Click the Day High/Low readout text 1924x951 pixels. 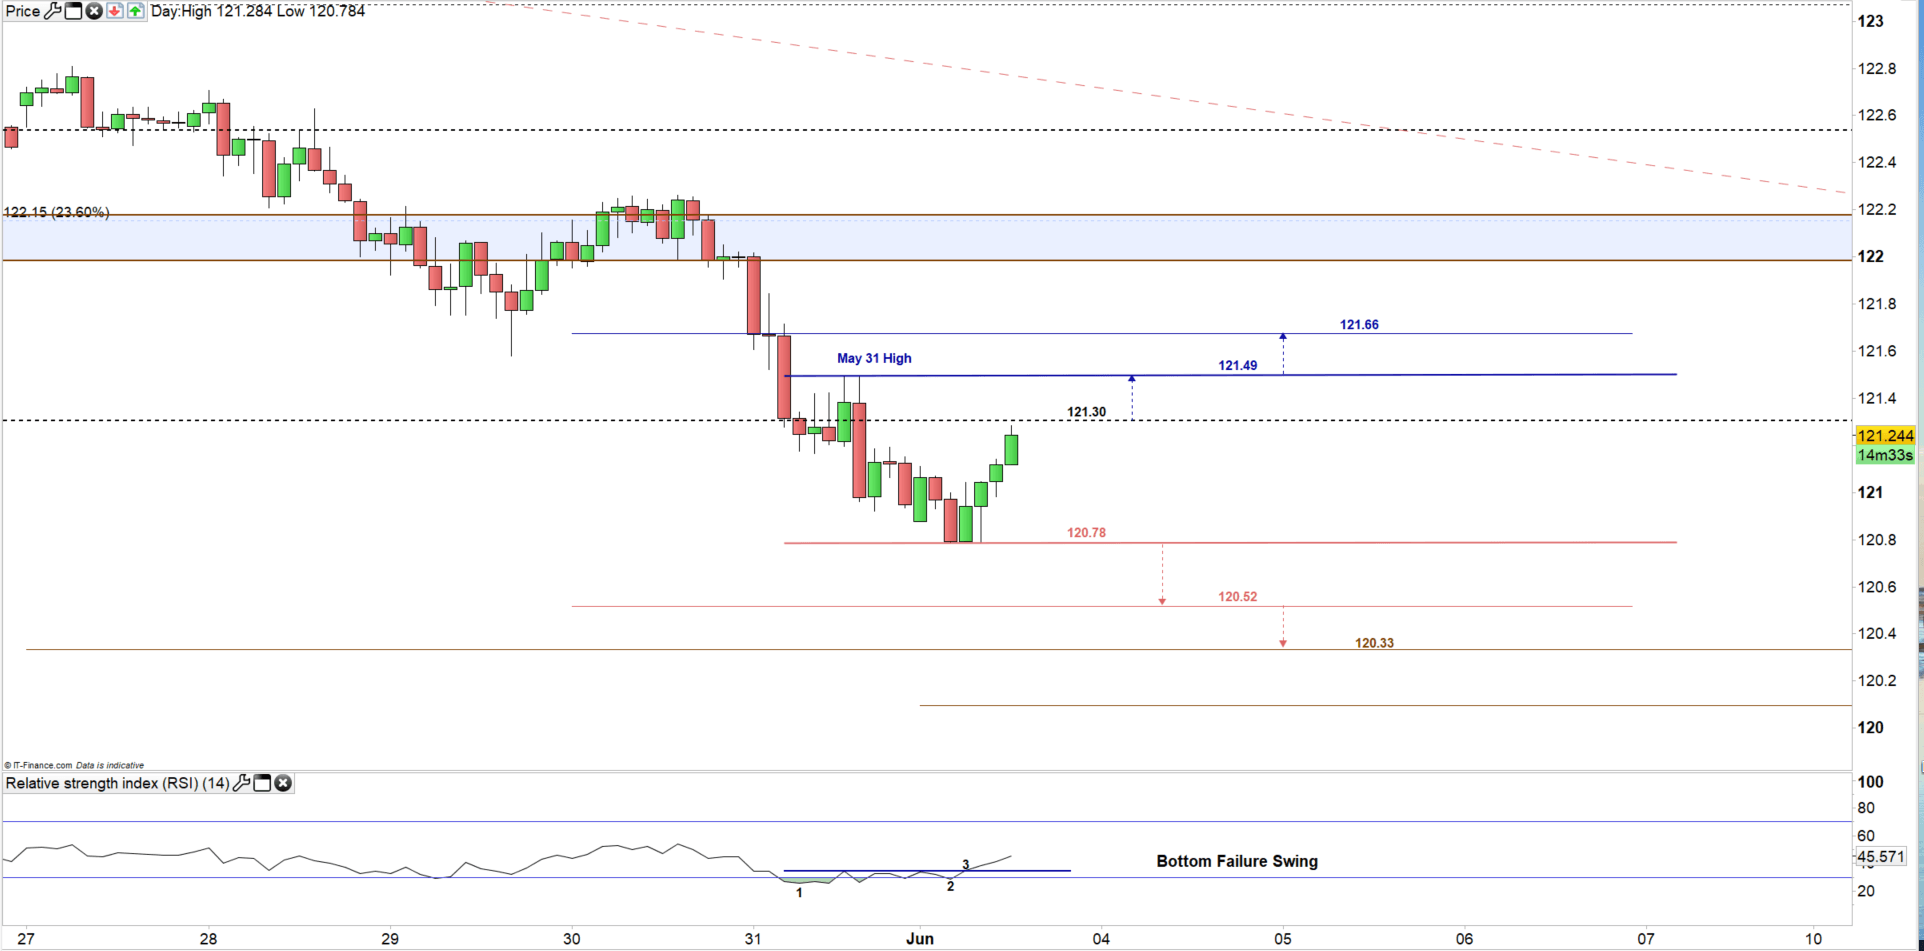[258, 11]
